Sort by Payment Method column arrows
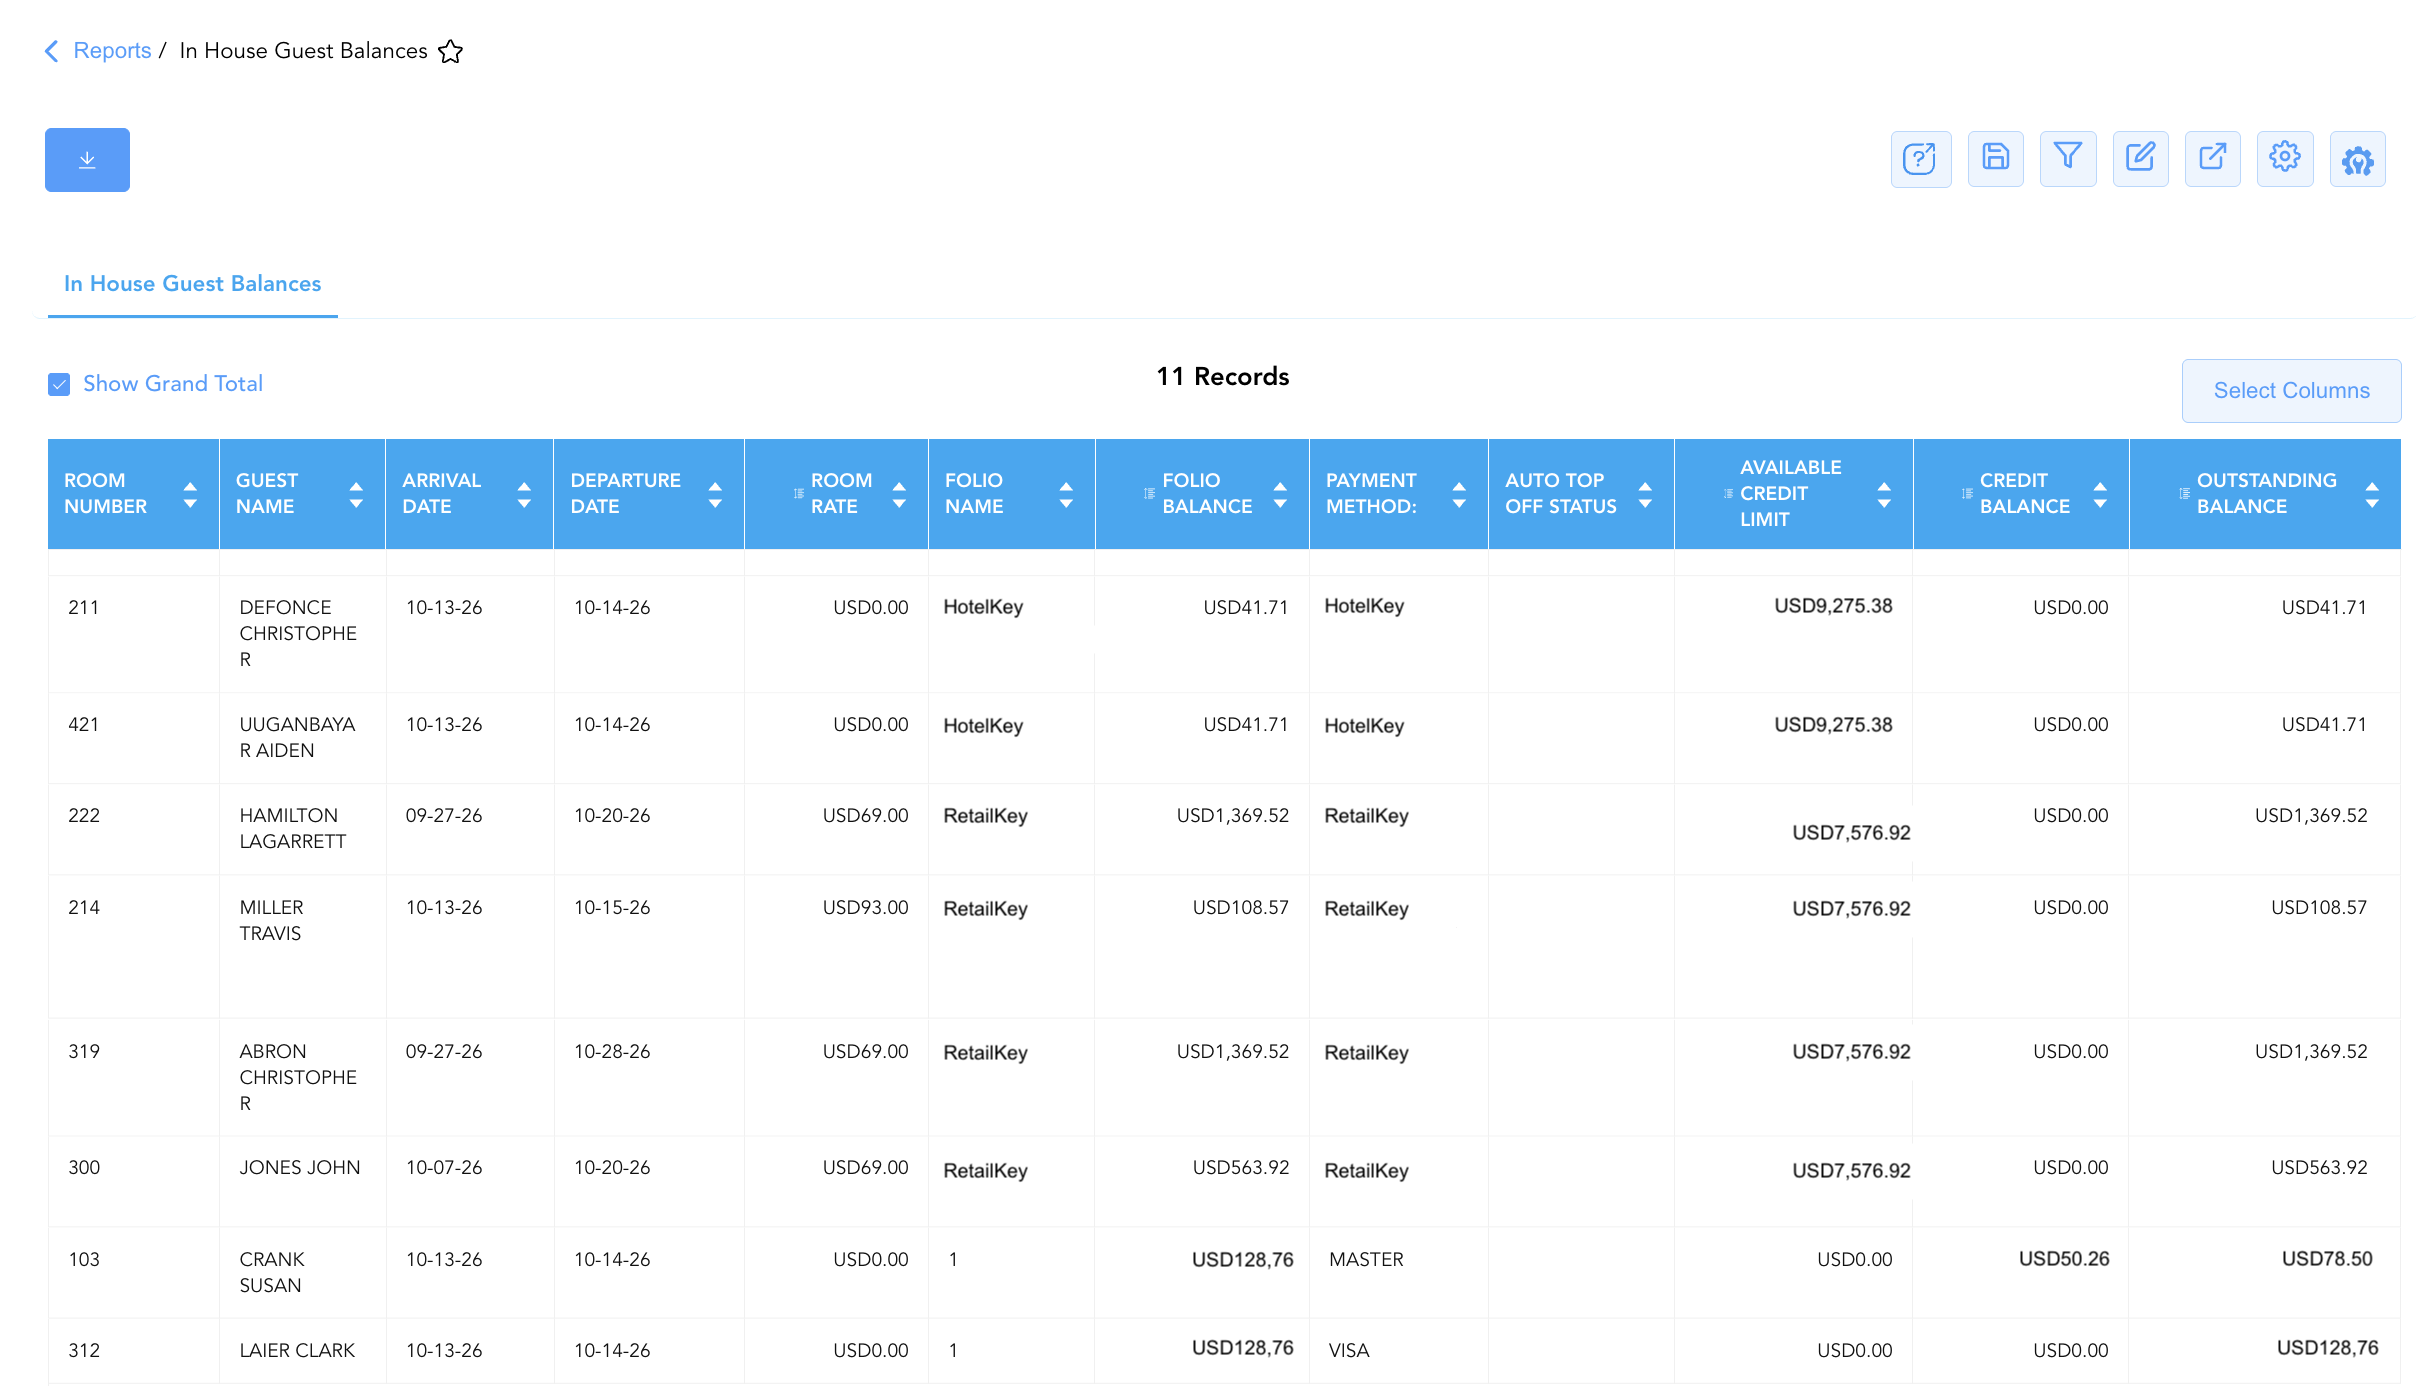2416x1386 pixels. point(1459,495)
